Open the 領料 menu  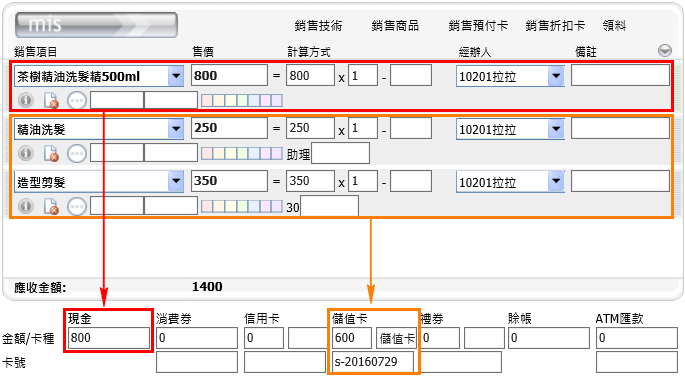pos(614,26)
